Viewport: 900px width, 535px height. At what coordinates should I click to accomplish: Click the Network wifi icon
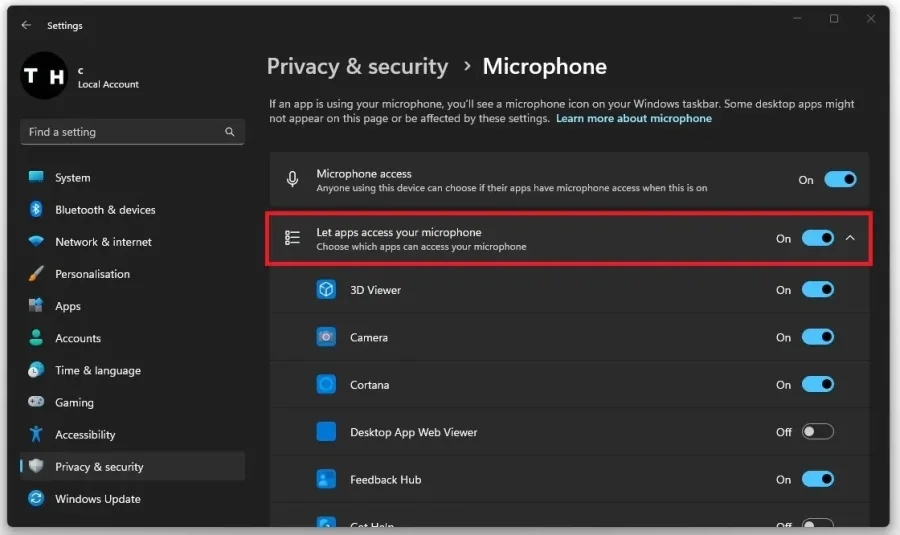tap(36, 241)
